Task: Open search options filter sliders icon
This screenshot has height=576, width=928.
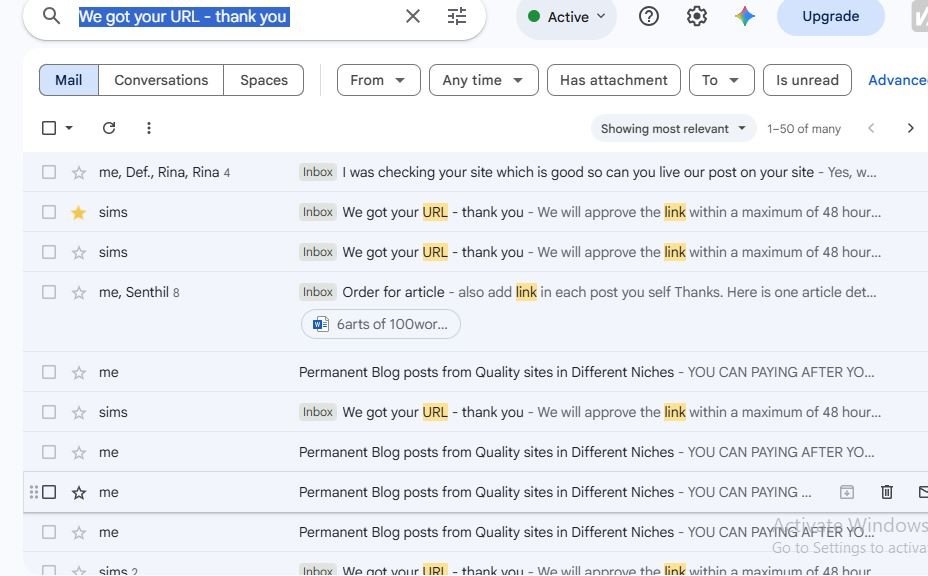Action: pyautogui.click(x=456, y=17)
